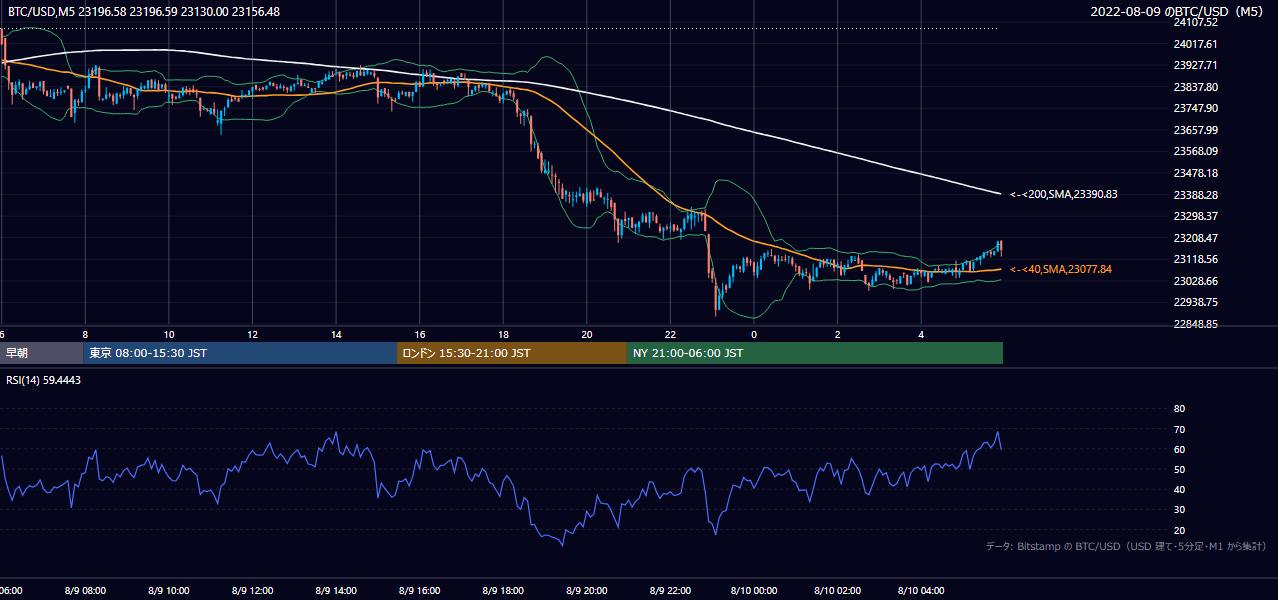Click the BTC/USD,M5 OHLC header text

click(144, 11)
